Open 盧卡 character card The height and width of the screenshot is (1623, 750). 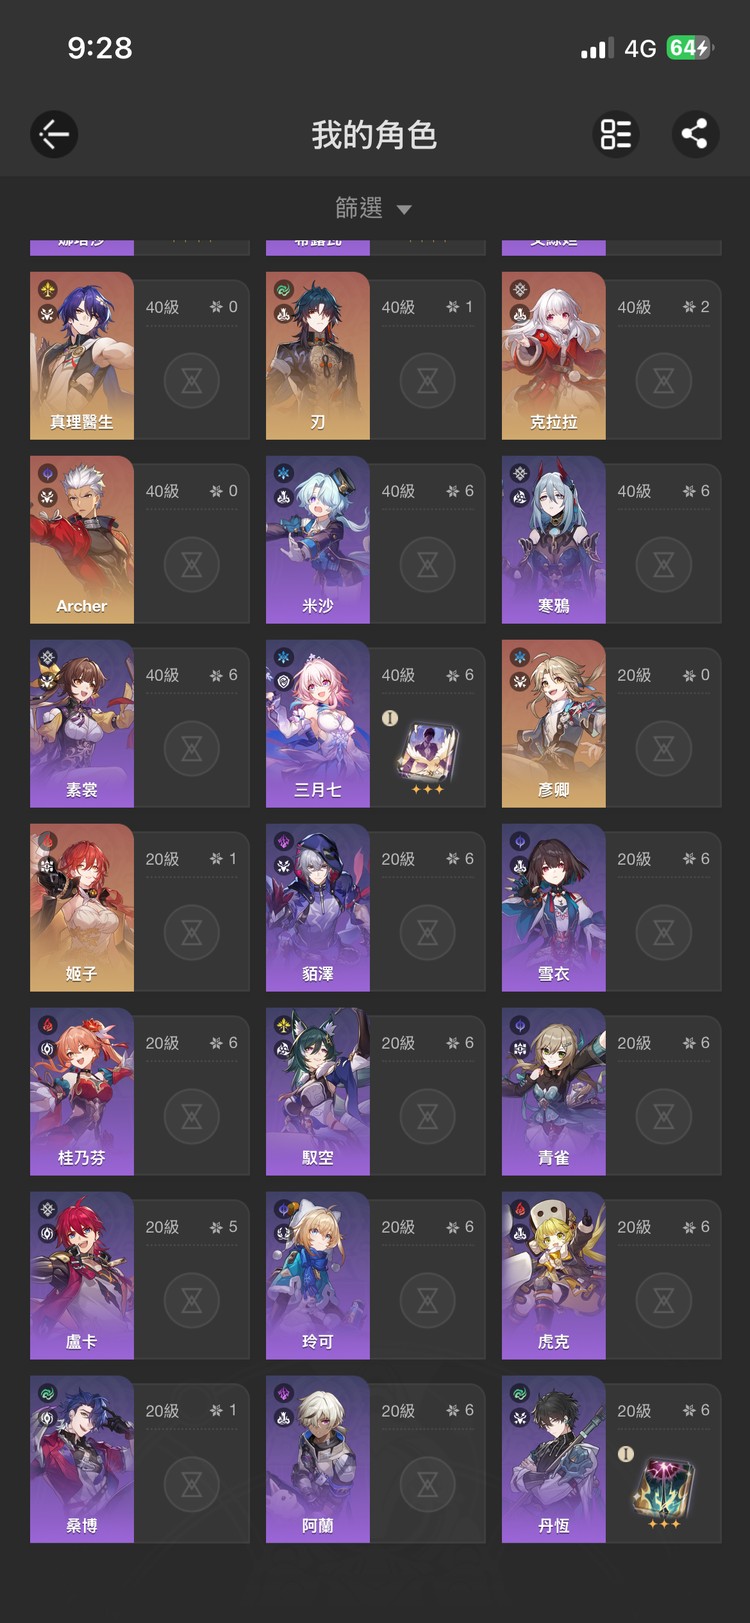click(x=139, y=1276)
